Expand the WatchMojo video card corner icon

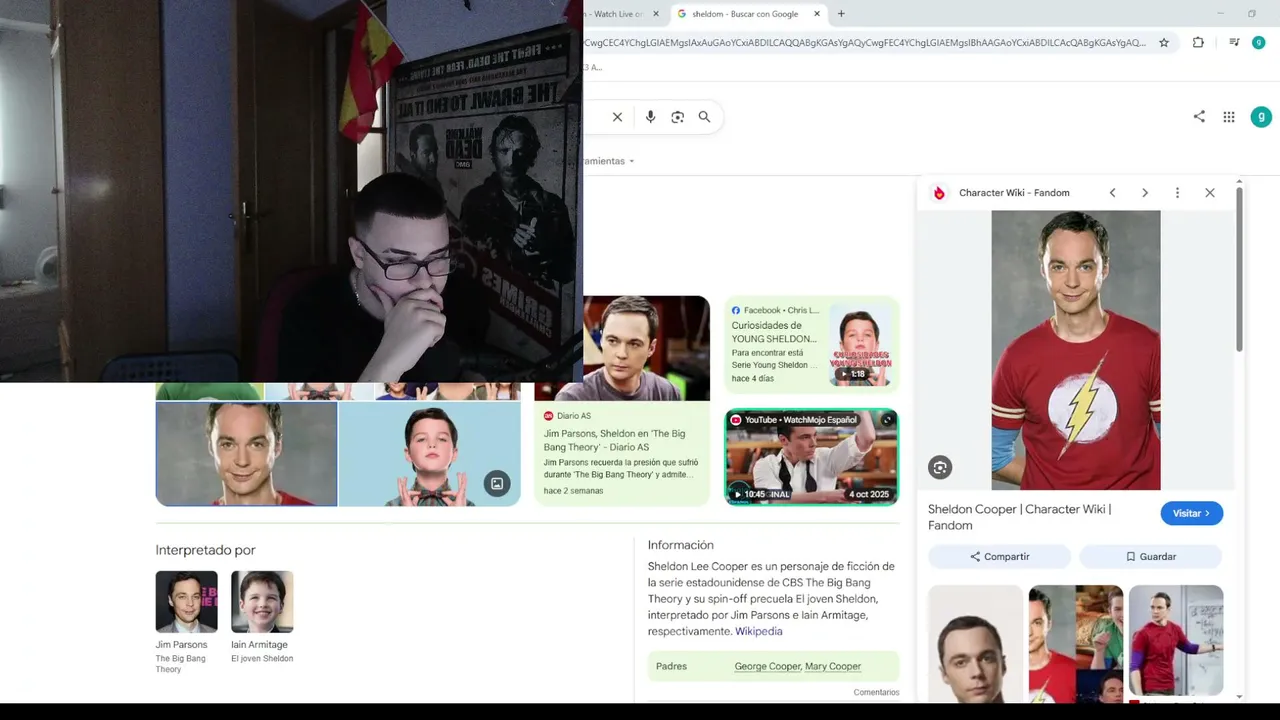click(886, 420)
